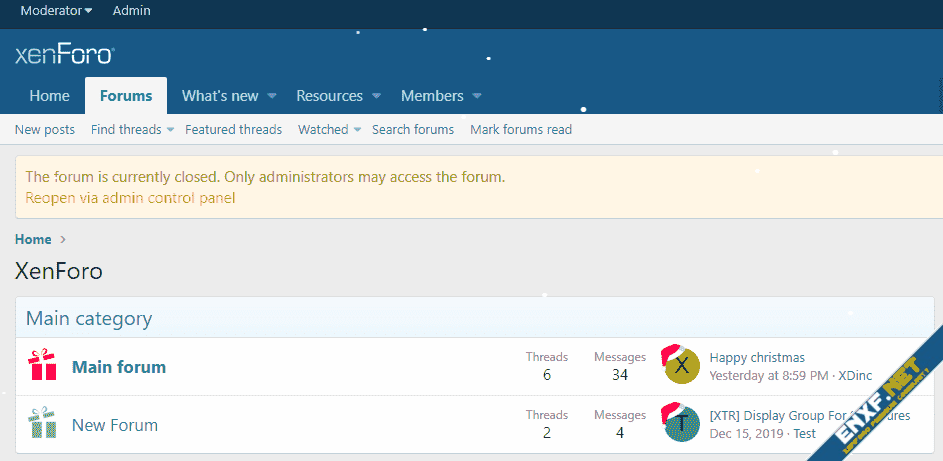943x461 pixels.
Task: Expand the Watched submenu
Action: (357, 130)
